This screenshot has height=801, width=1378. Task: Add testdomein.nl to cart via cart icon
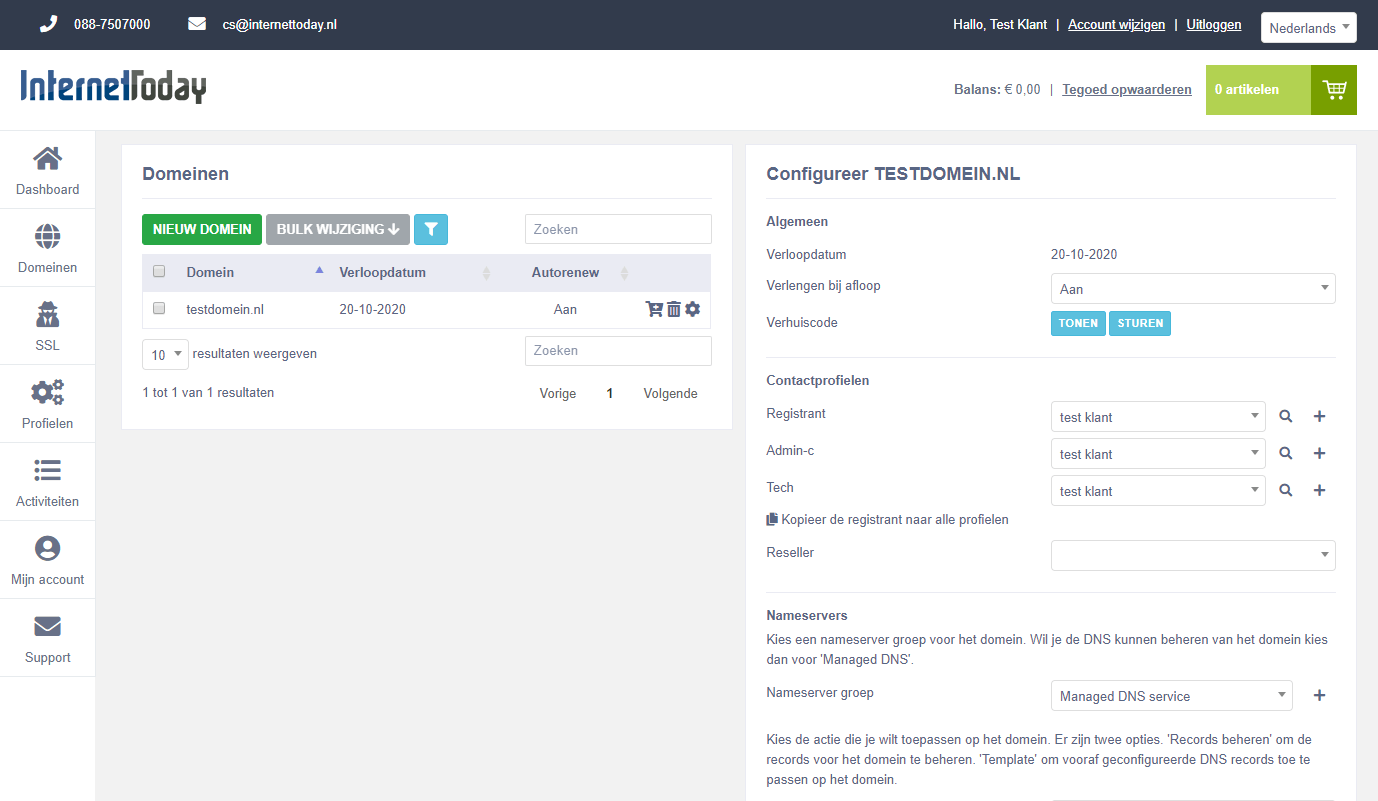tap(655, 310)
